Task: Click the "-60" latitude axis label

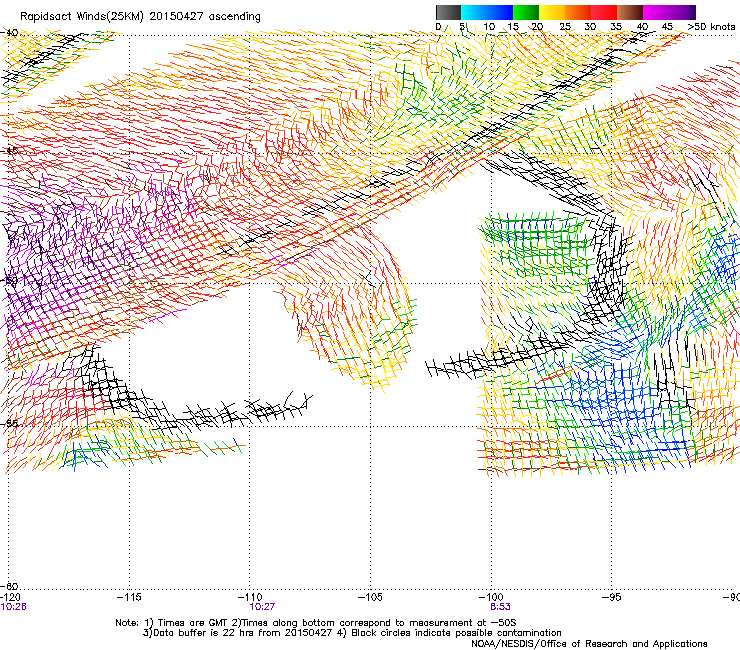Action: 9,586
